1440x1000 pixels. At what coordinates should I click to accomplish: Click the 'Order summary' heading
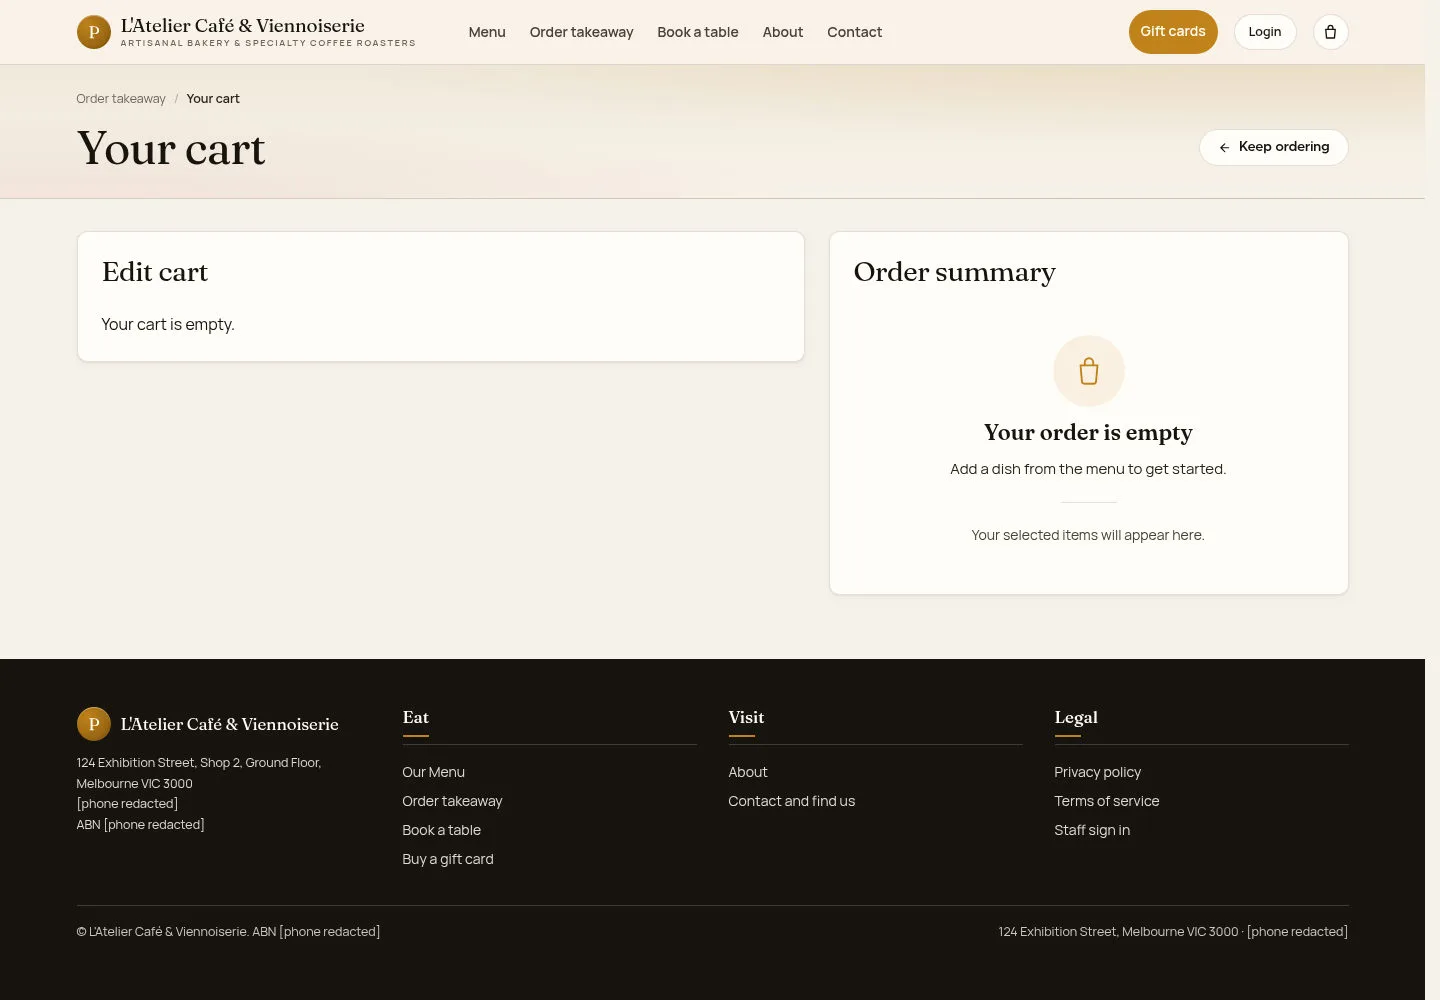[x=955, y=272]
